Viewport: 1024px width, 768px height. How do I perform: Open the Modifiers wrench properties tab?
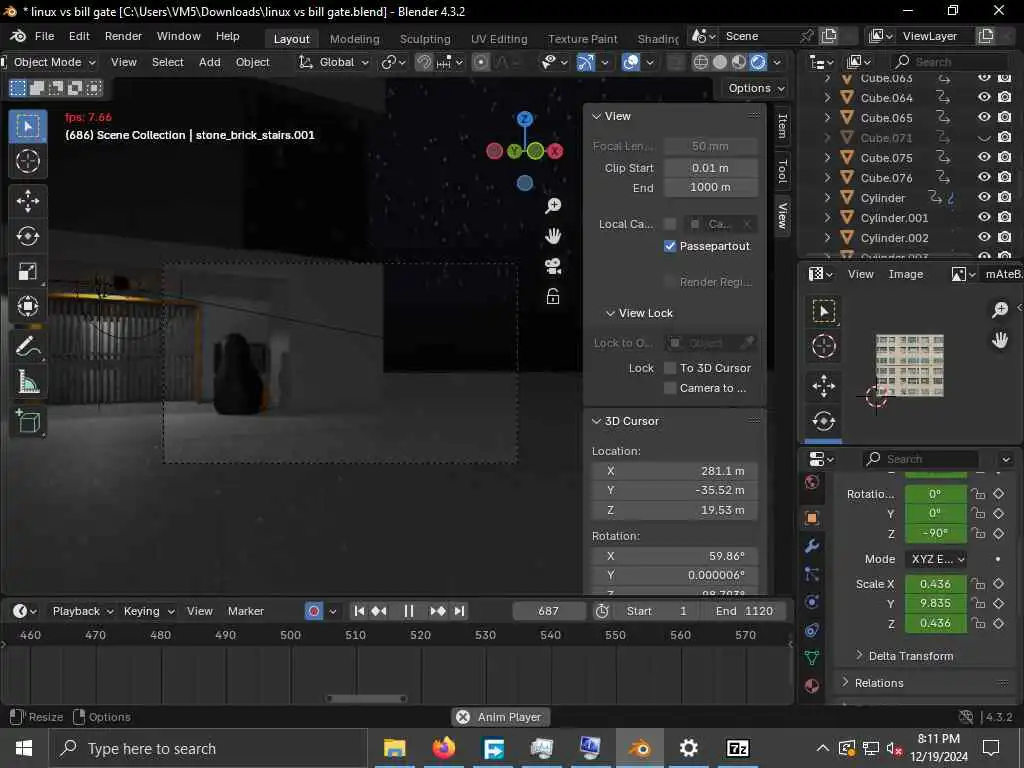tap(812, 546)
